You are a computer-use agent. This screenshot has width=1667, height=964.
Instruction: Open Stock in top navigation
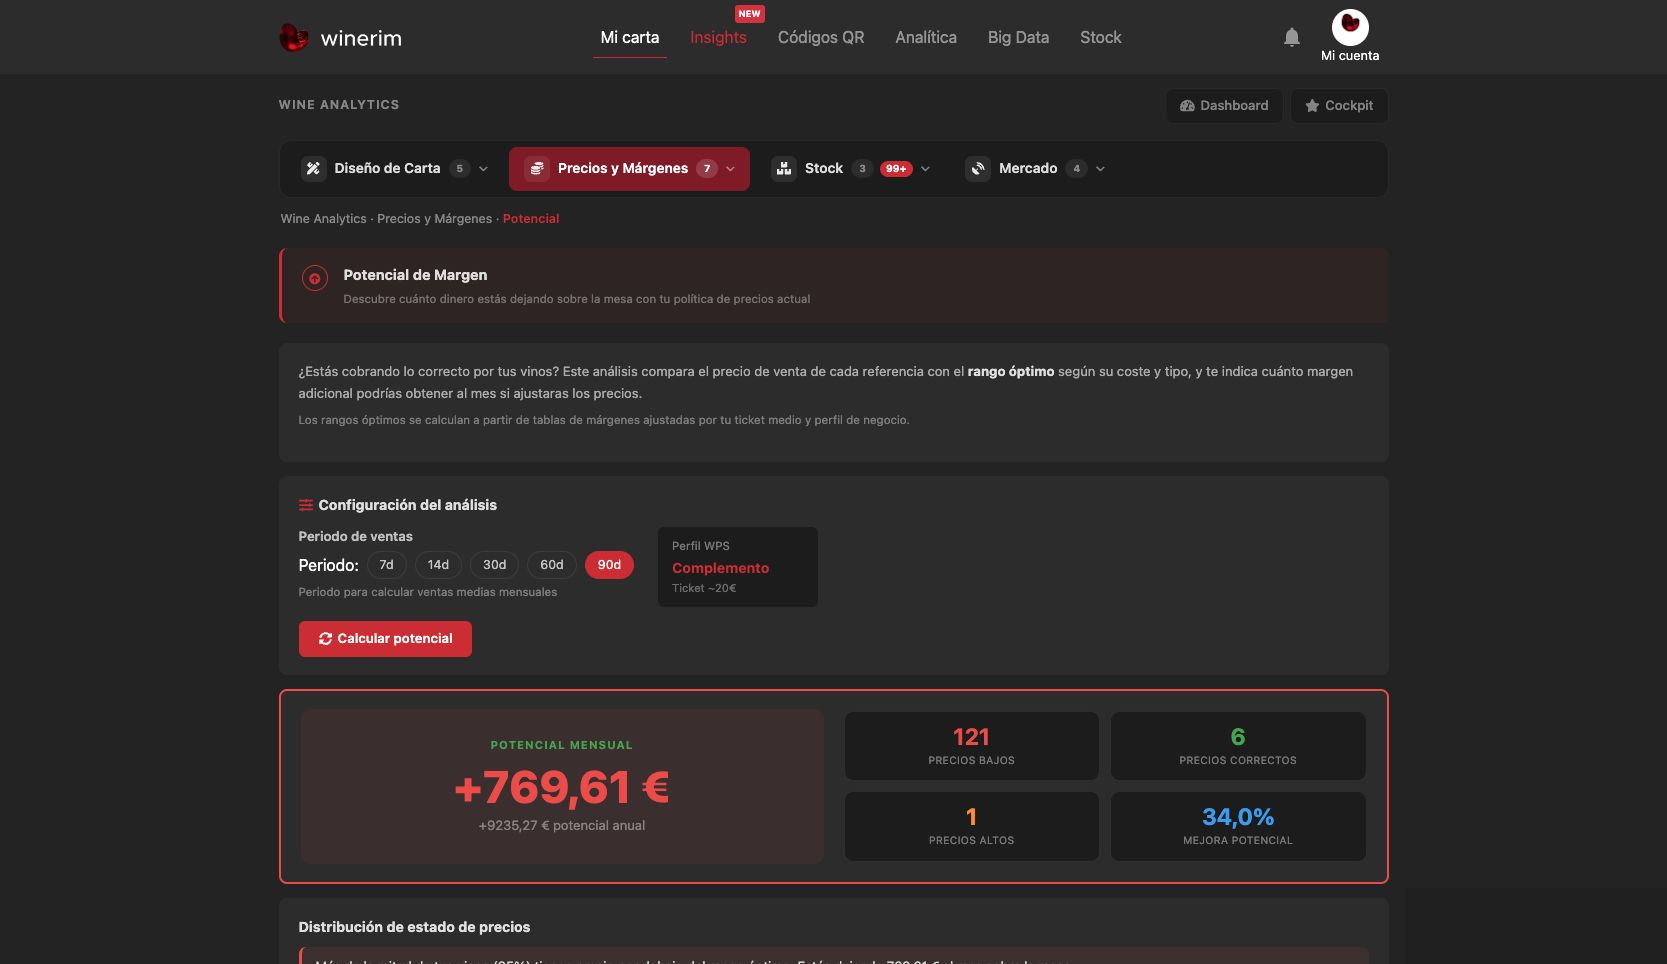click(1101, 37)
